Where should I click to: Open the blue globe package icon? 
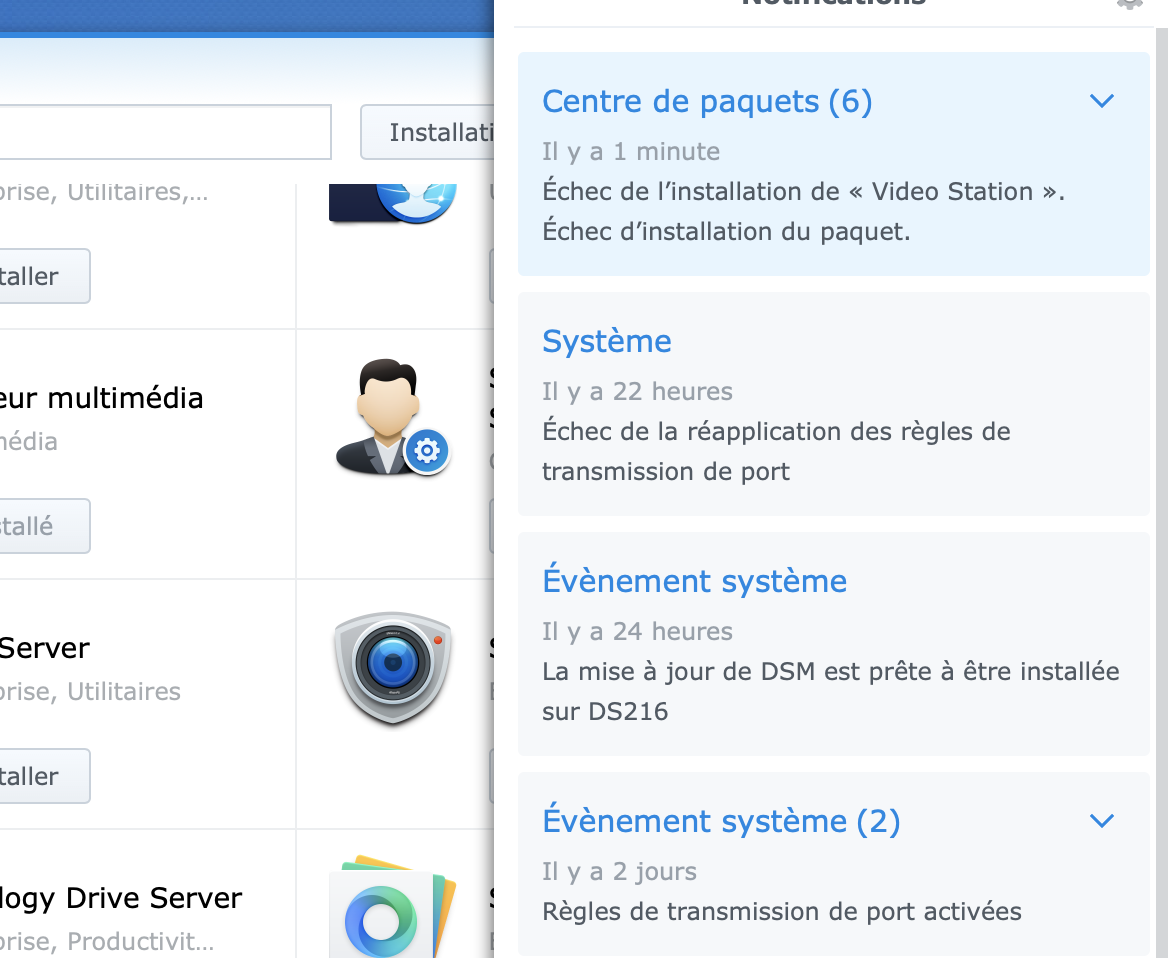click(393, 203)
